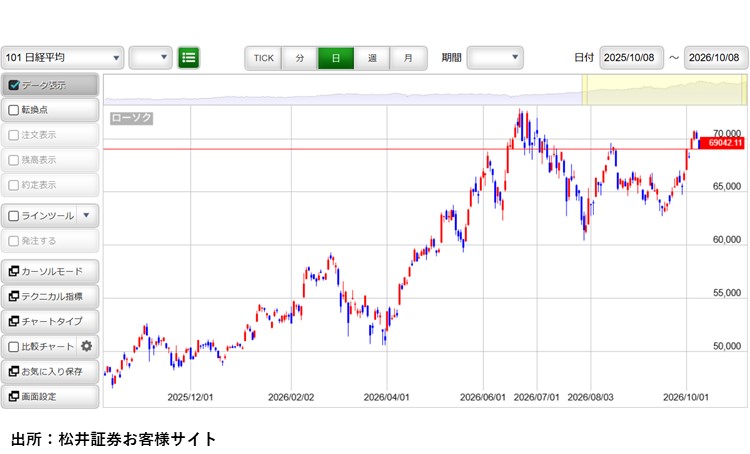Open the empty dropdown beside symbol selector

click(x=151, y=58)
